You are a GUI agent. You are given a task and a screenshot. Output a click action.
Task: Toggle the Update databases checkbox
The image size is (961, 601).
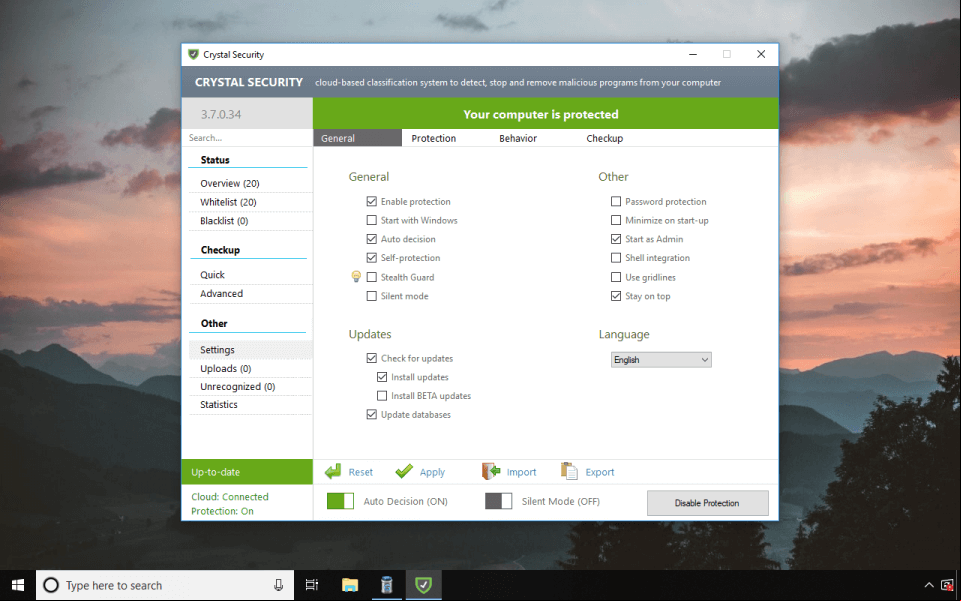click(x=371, y=414)
